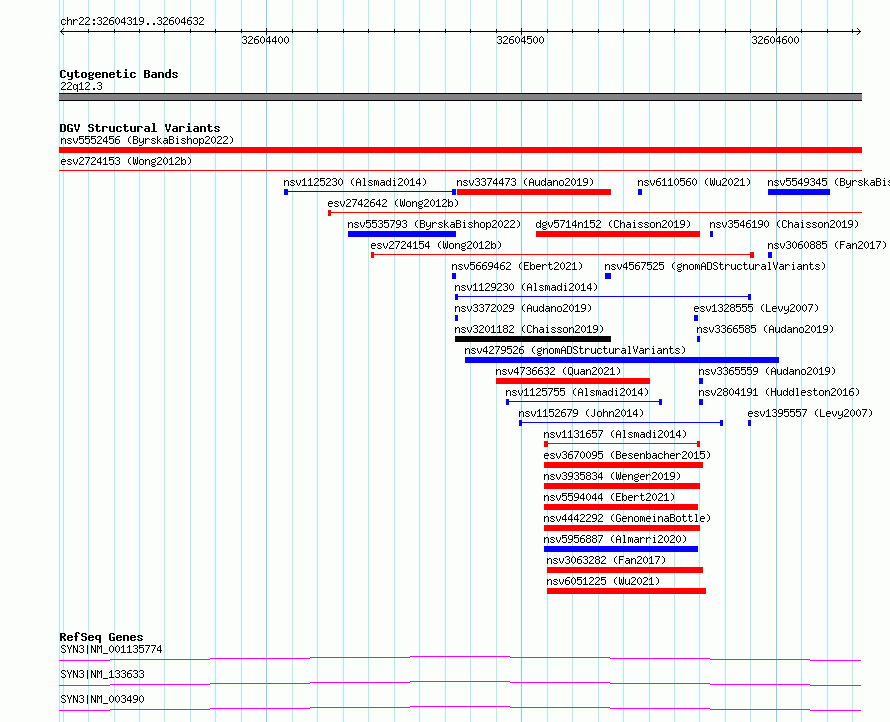Click the RefSeq Genes track title

tap(101, 637)
